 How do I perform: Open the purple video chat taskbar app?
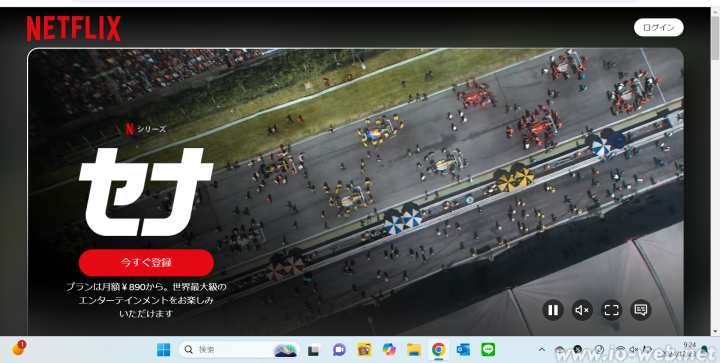pyautogui.click(x=339, y=350)
